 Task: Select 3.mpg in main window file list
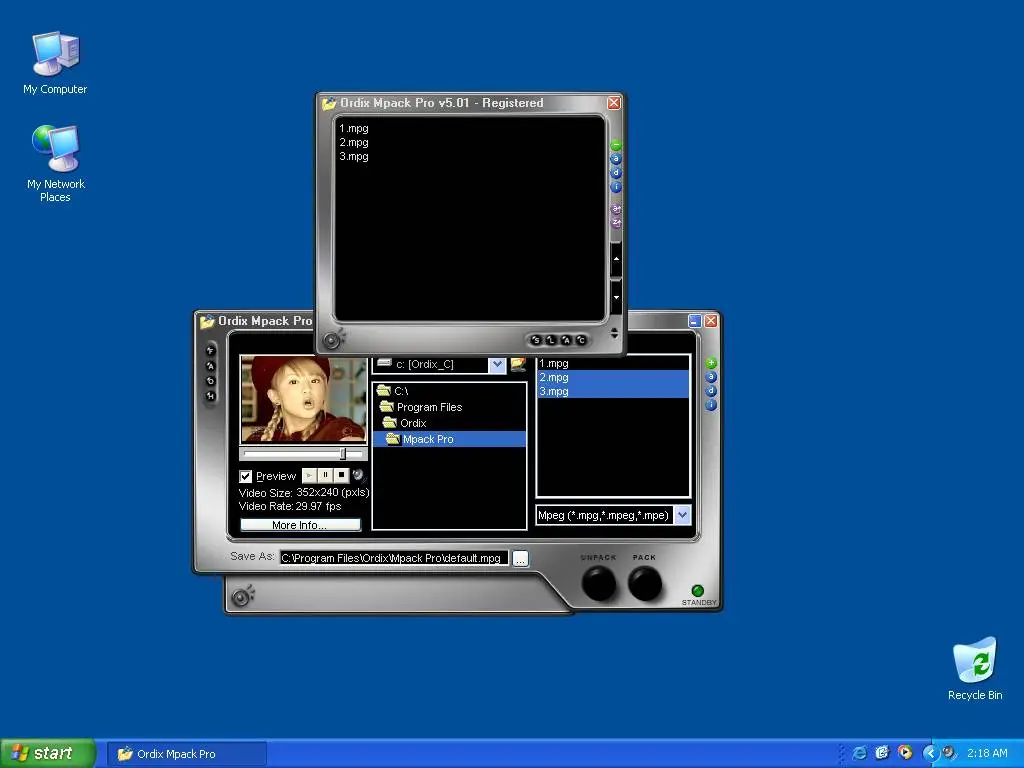[x=613, y=392]
